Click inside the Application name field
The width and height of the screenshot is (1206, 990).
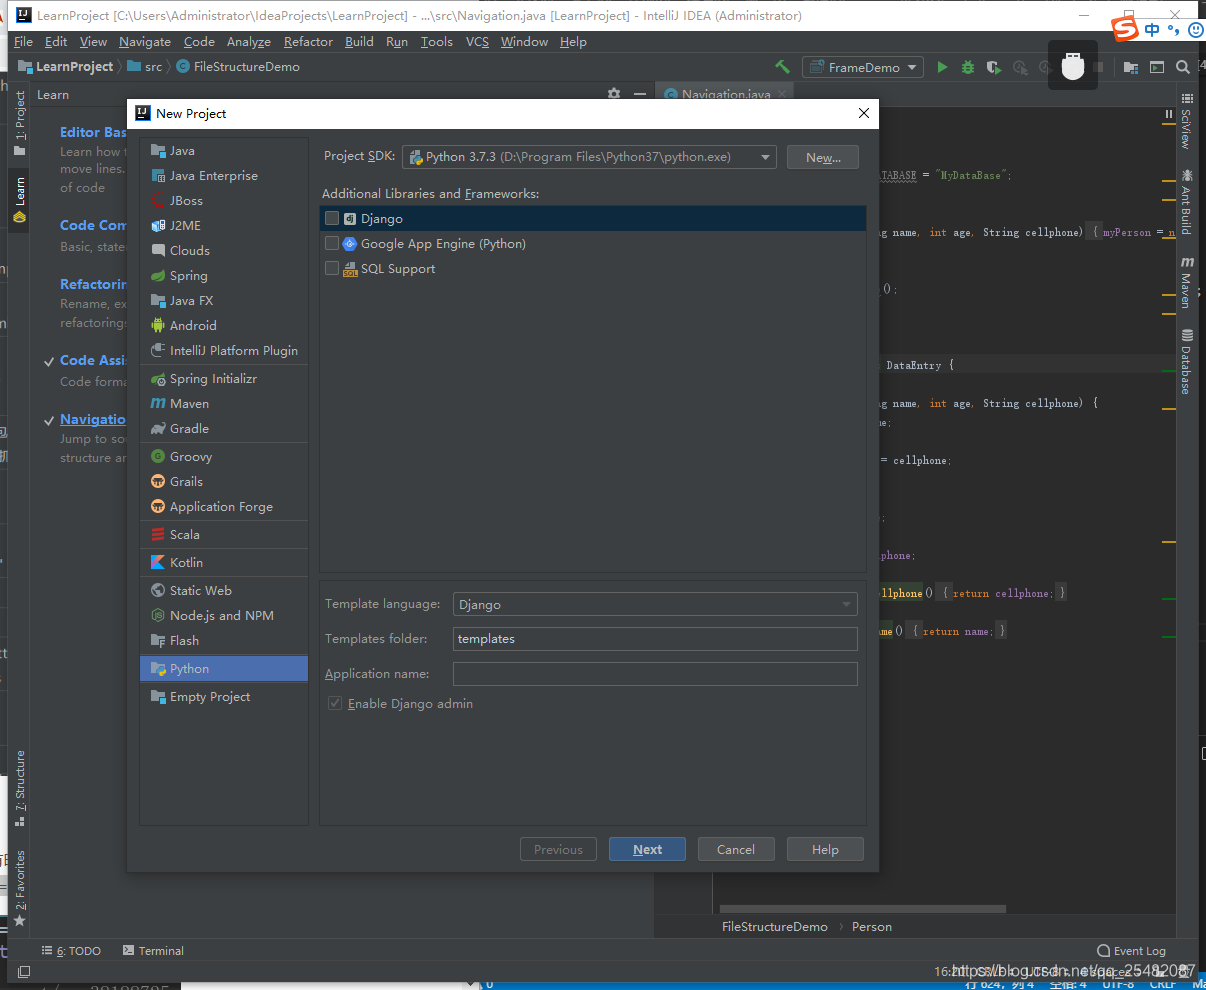(x=655, y=673)
